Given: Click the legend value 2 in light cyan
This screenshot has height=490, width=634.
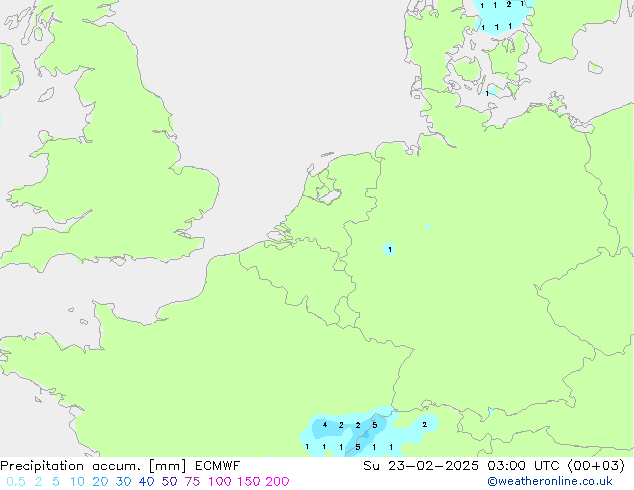Looking at the screenshot, I should tap(38, 482).
